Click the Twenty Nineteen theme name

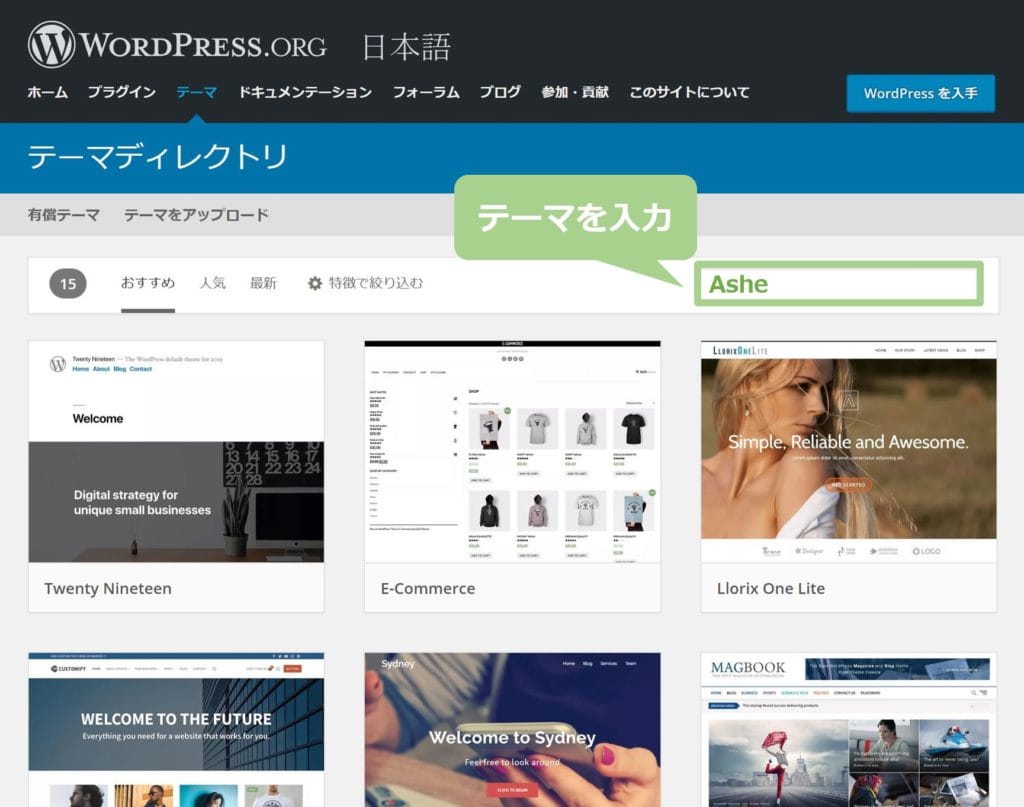click(108, 588)
